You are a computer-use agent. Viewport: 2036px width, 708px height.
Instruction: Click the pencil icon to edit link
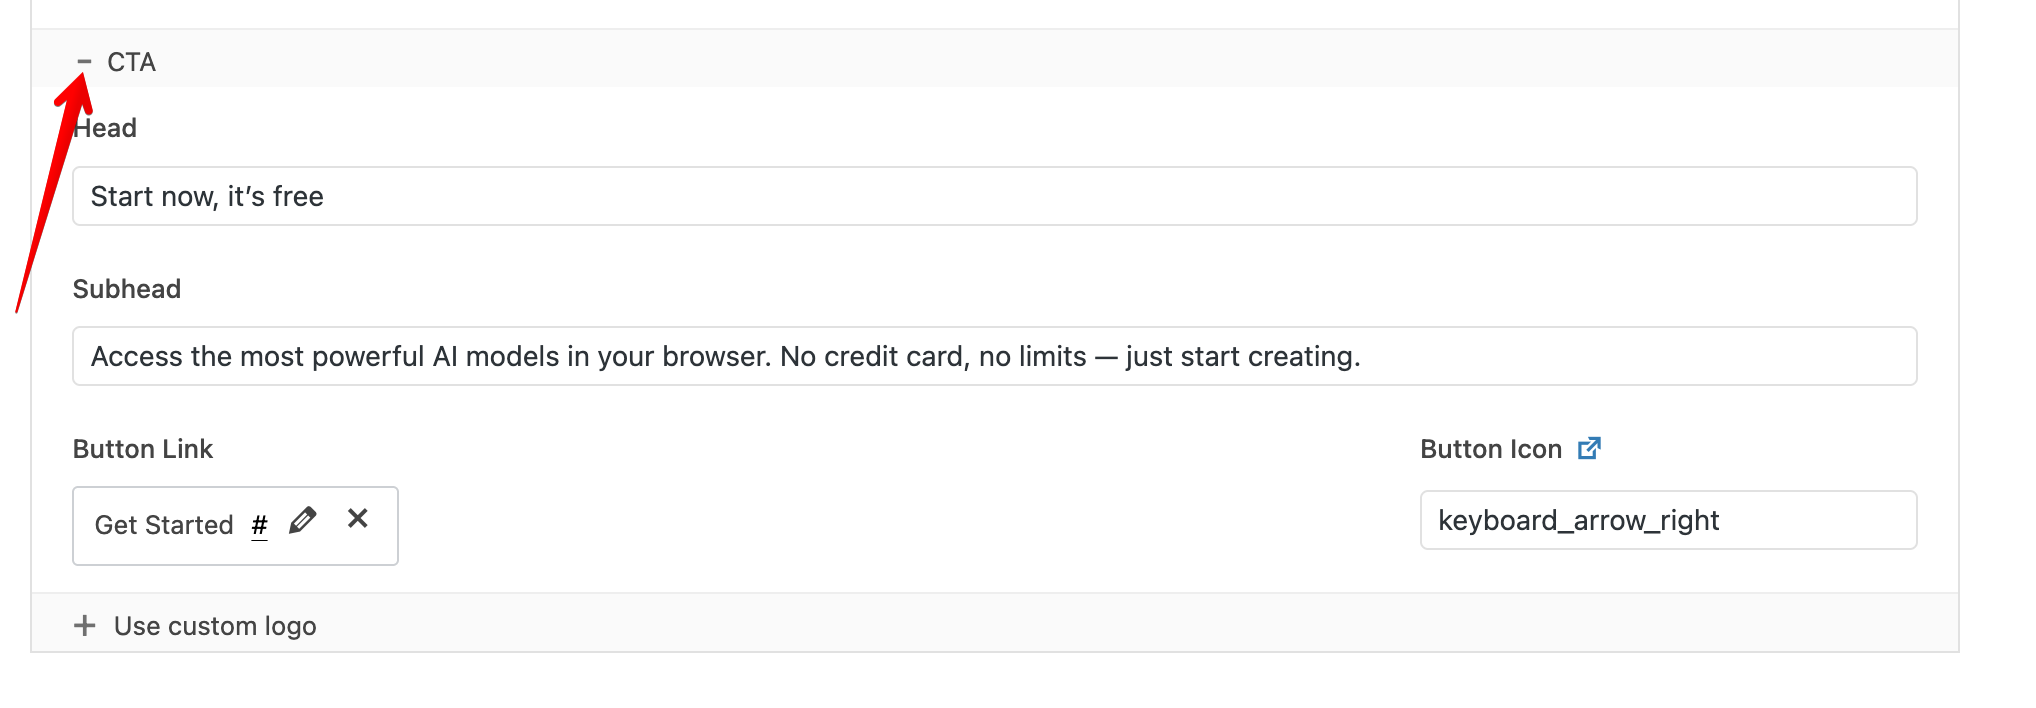coord(302,521)
